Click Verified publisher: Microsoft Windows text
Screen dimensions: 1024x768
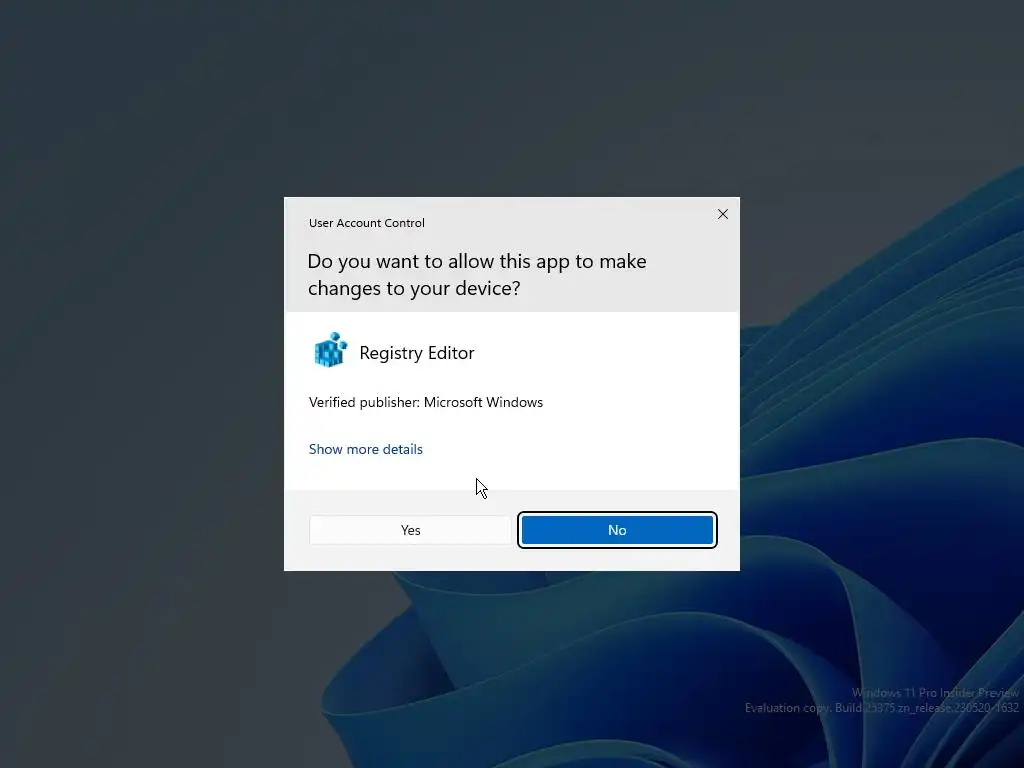[426, 402]
